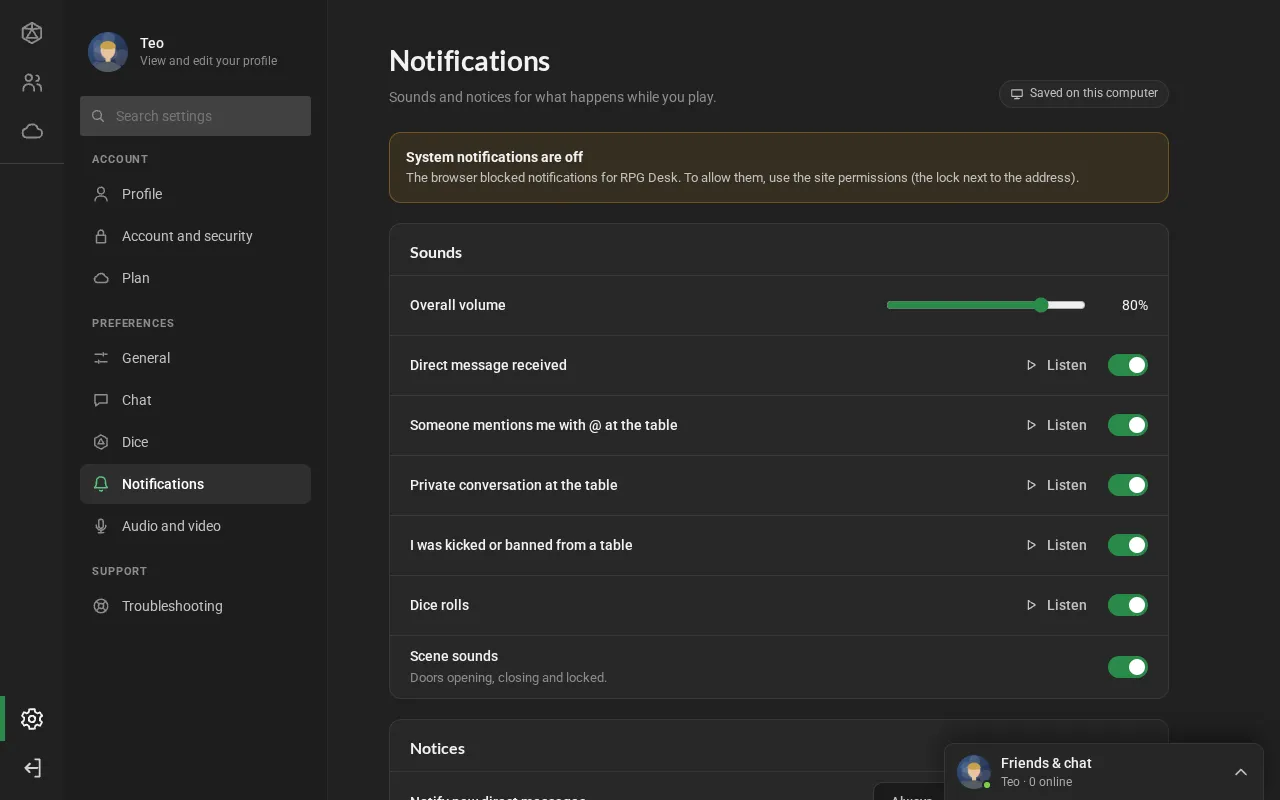Focus the Search settings field
The height and width of the screenshot is (800, 1280).
click(x=195, y=116)
